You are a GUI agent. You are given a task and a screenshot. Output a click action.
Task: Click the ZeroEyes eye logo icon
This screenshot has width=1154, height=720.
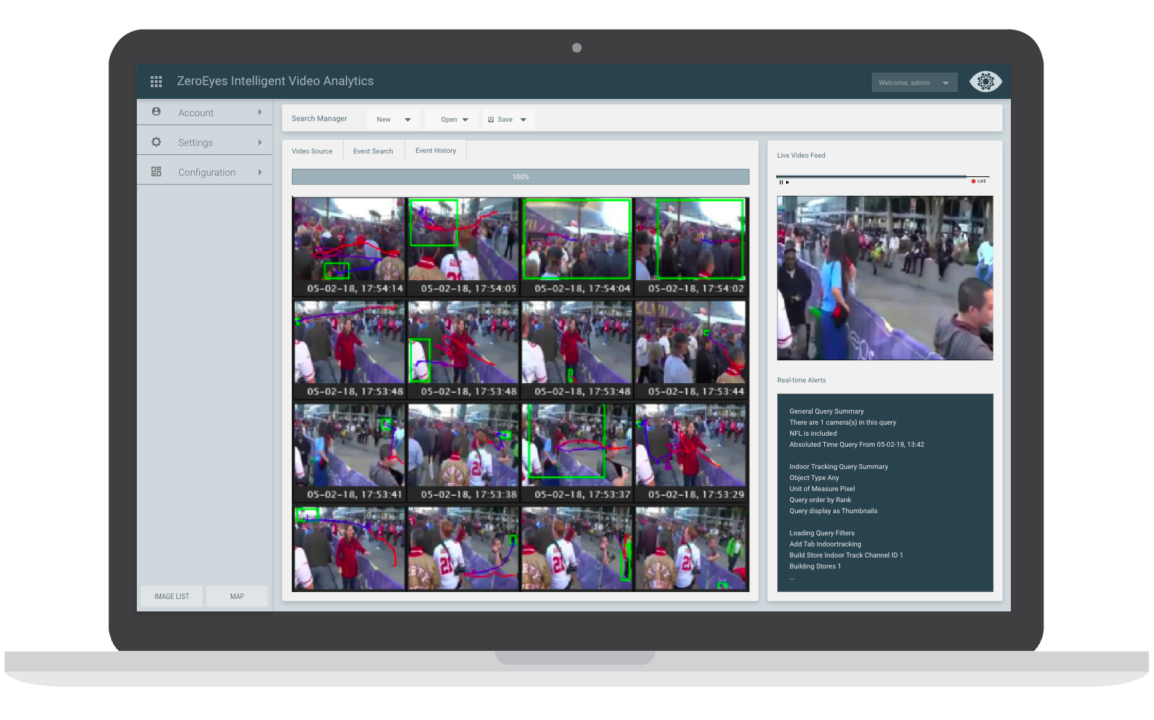[985, 81]
